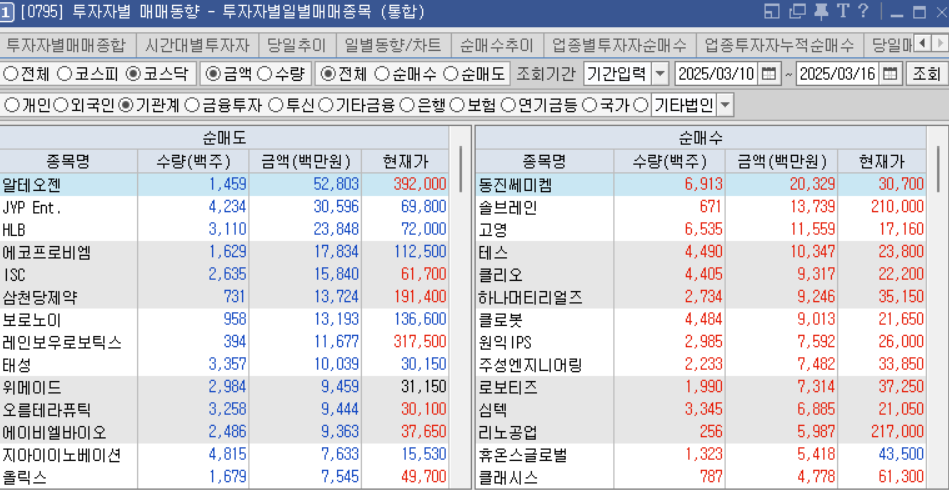Choose the 수량 radio option
The image size is (949, 490).
(264, 74)
